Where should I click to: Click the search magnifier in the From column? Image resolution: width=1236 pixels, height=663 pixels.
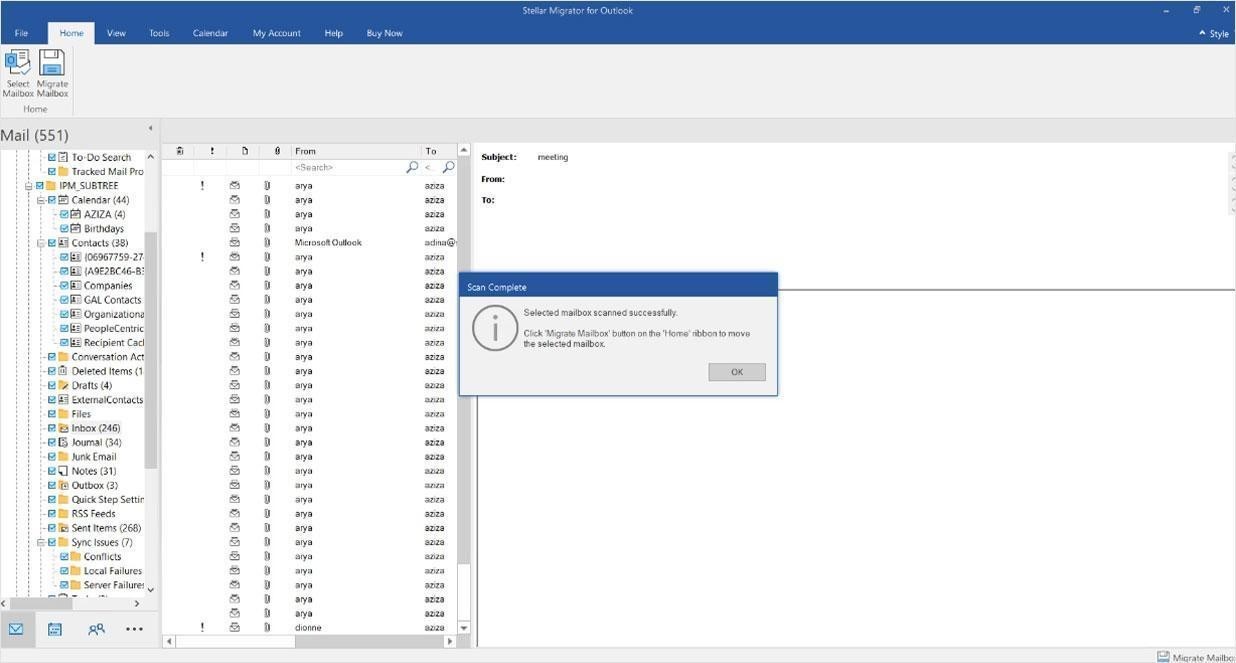pyautogui.click(x=412, y=167)
